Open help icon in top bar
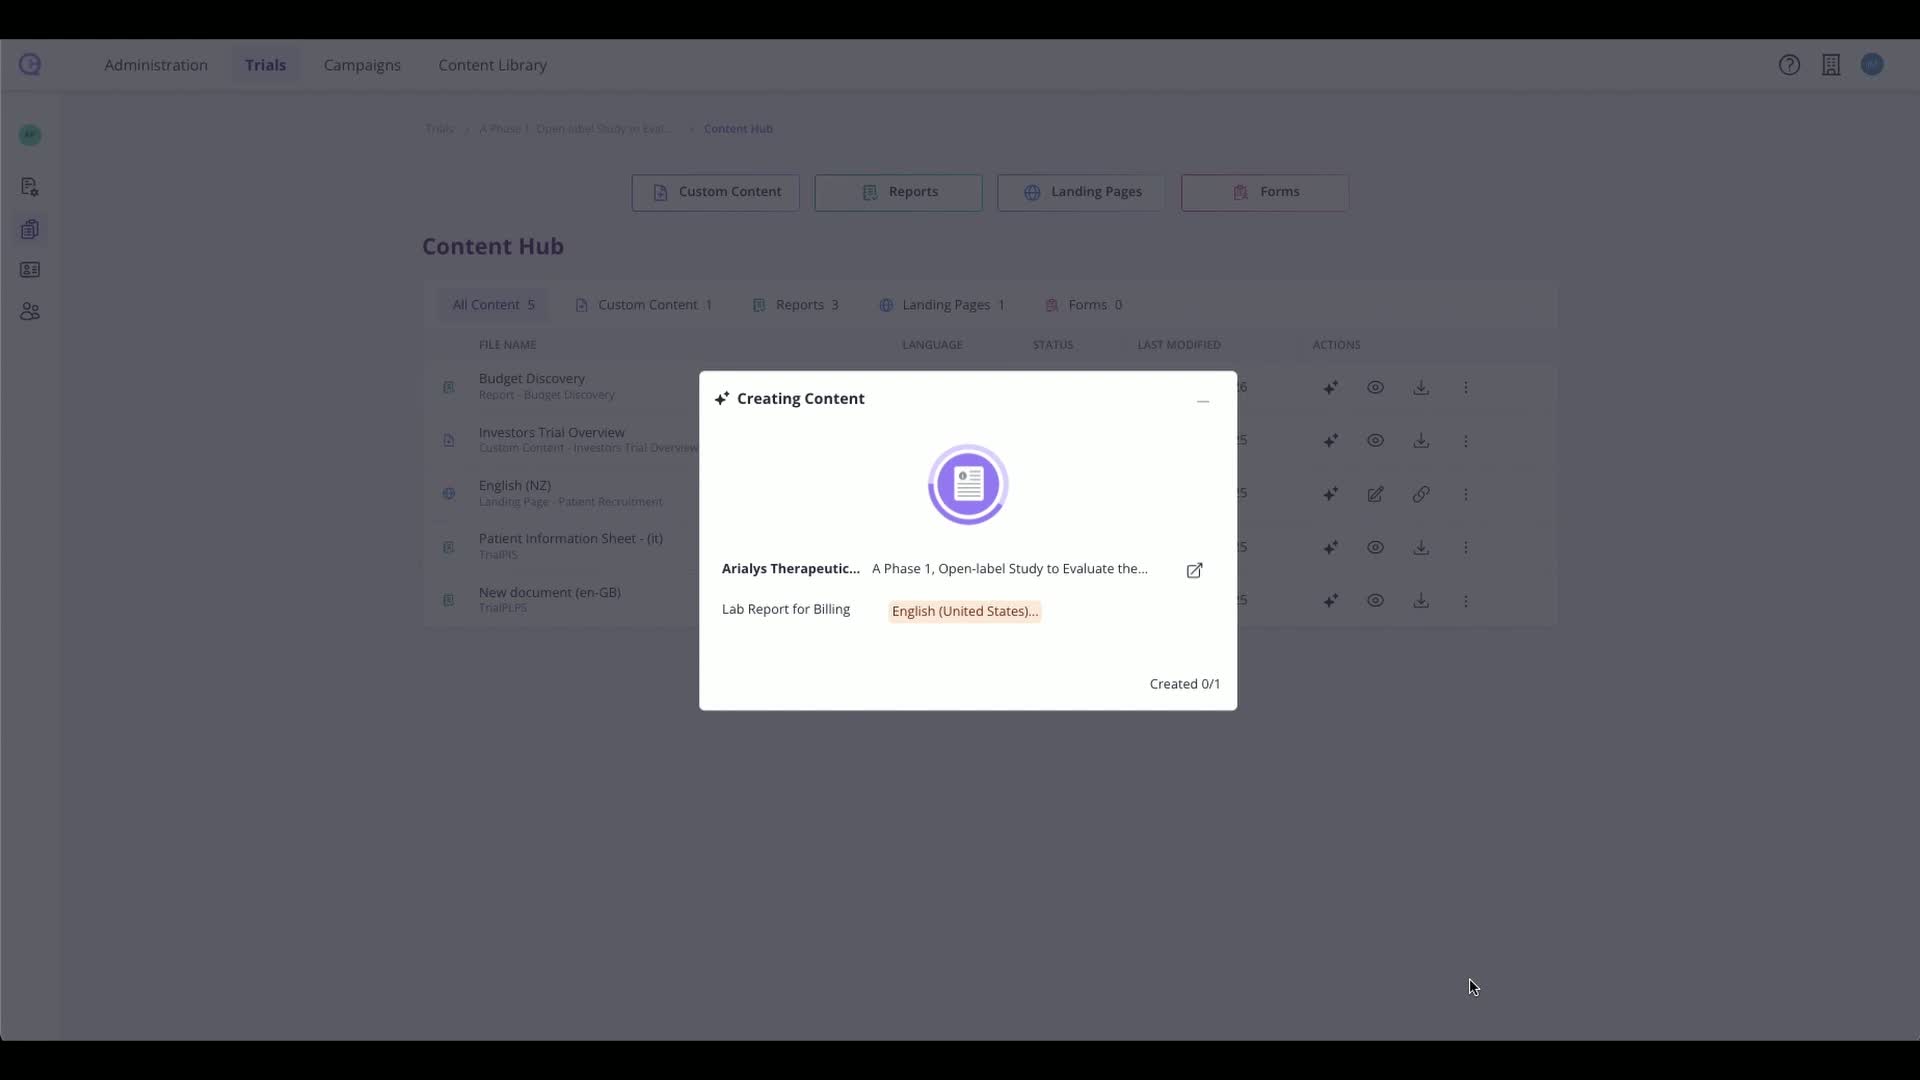Image resolution: width=1920 pixels, height=1080 pixels. click(x=1789, y=65)
